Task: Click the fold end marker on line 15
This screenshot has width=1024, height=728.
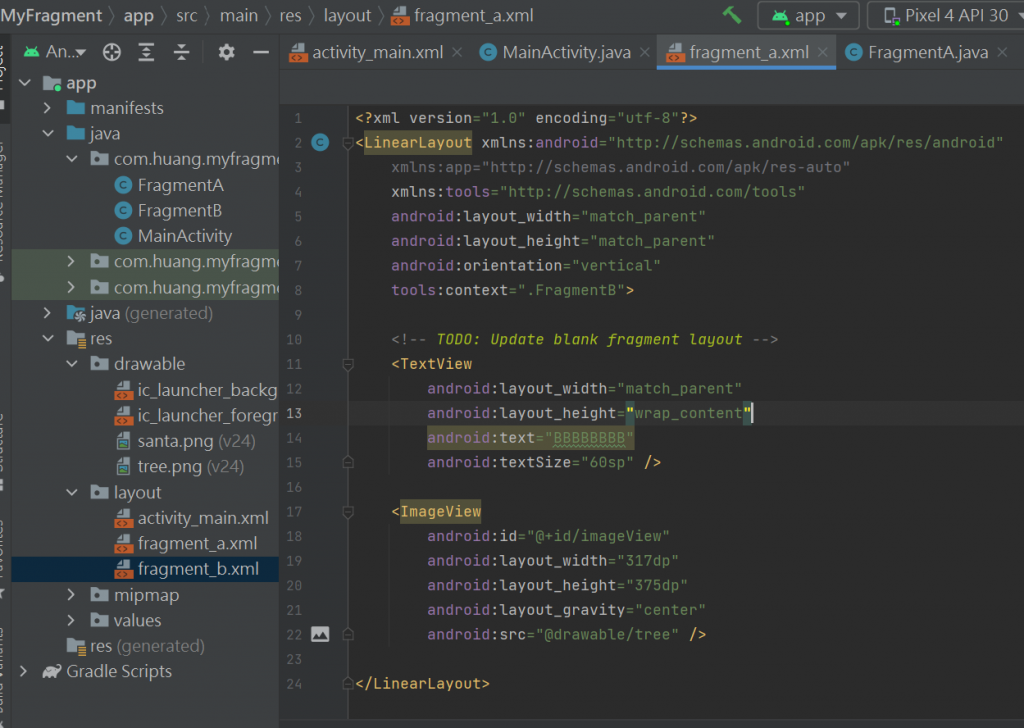Action: click(x=347, y=462)
